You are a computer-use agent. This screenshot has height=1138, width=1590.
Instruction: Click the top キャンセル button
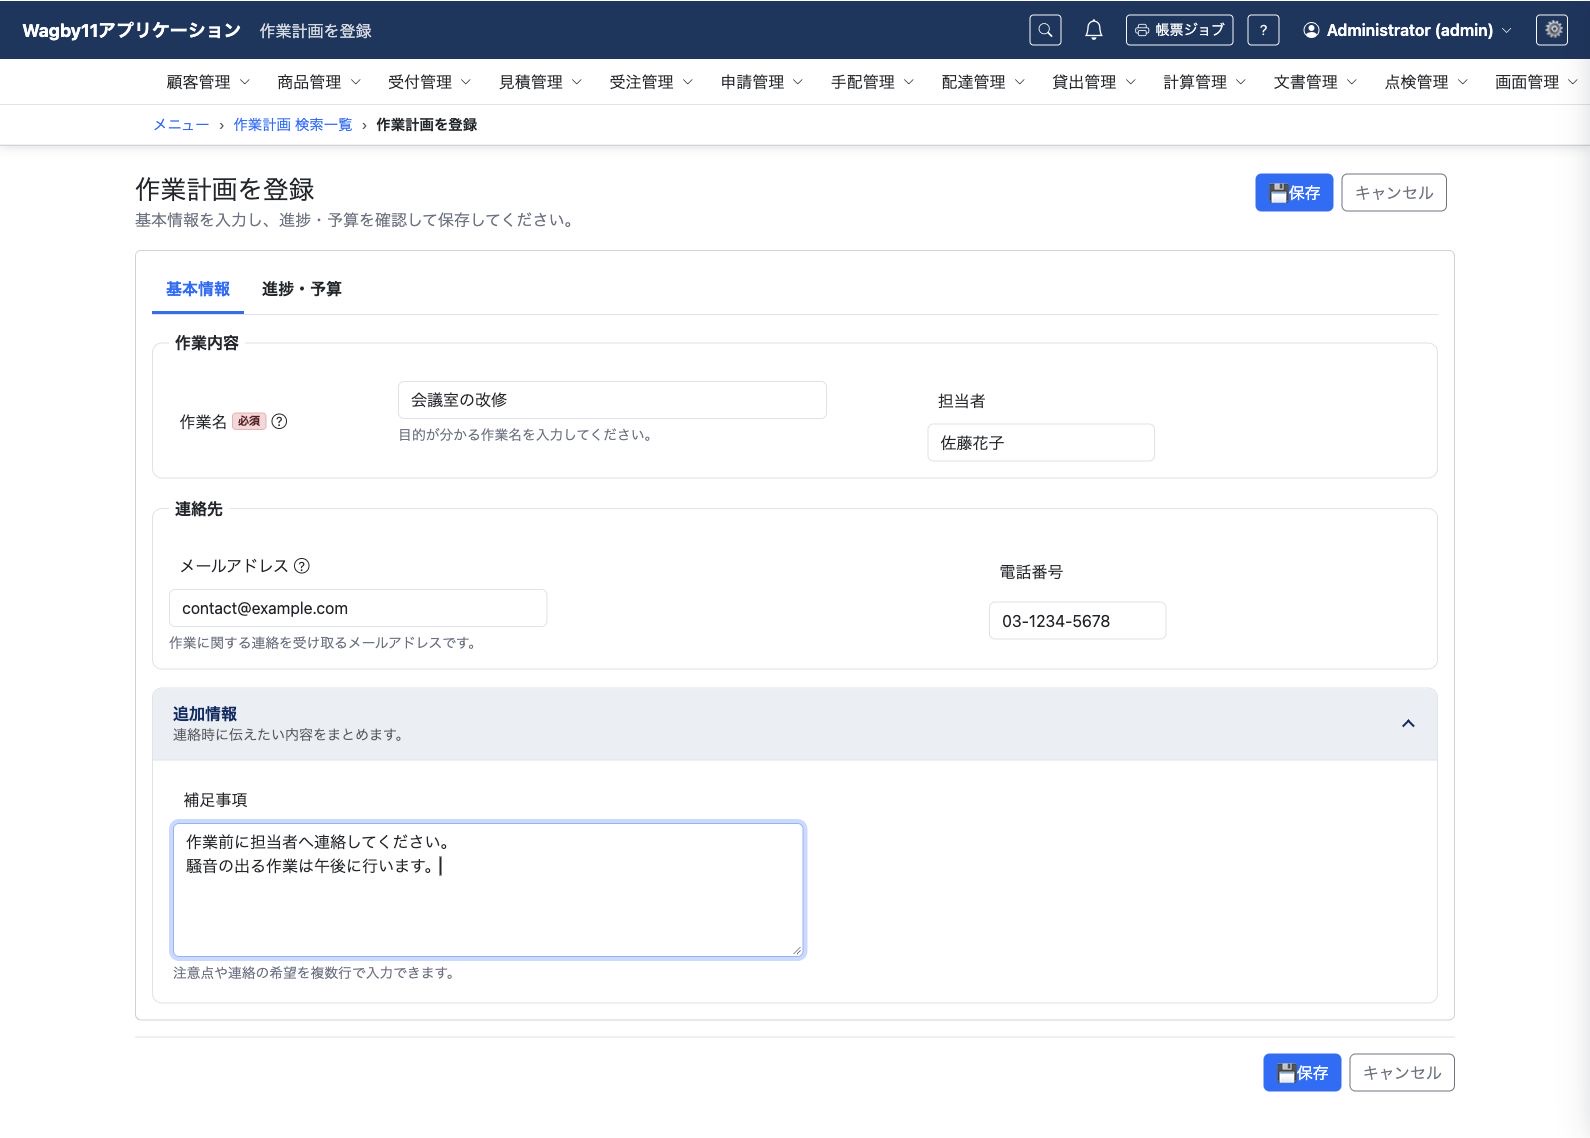coord(1394,193)
